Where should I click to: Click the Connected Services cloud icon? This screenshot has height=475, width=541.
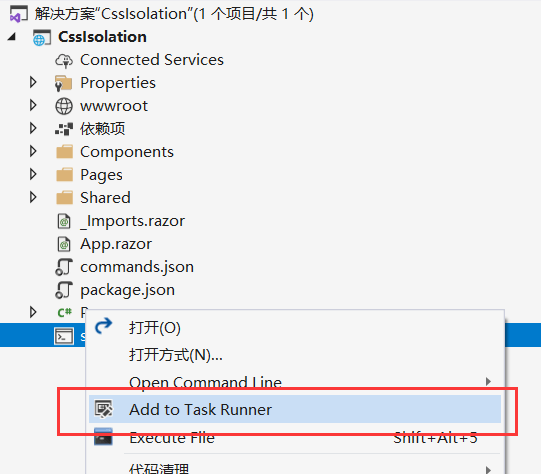[x=64, y=60]
